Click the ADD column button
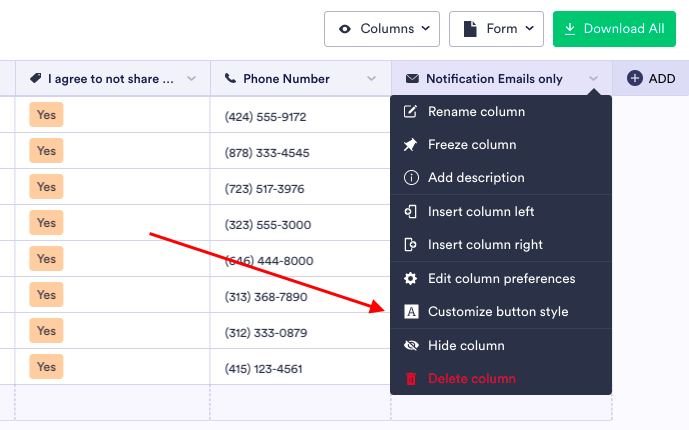The image size is (689, 430). tap(651, 79)
